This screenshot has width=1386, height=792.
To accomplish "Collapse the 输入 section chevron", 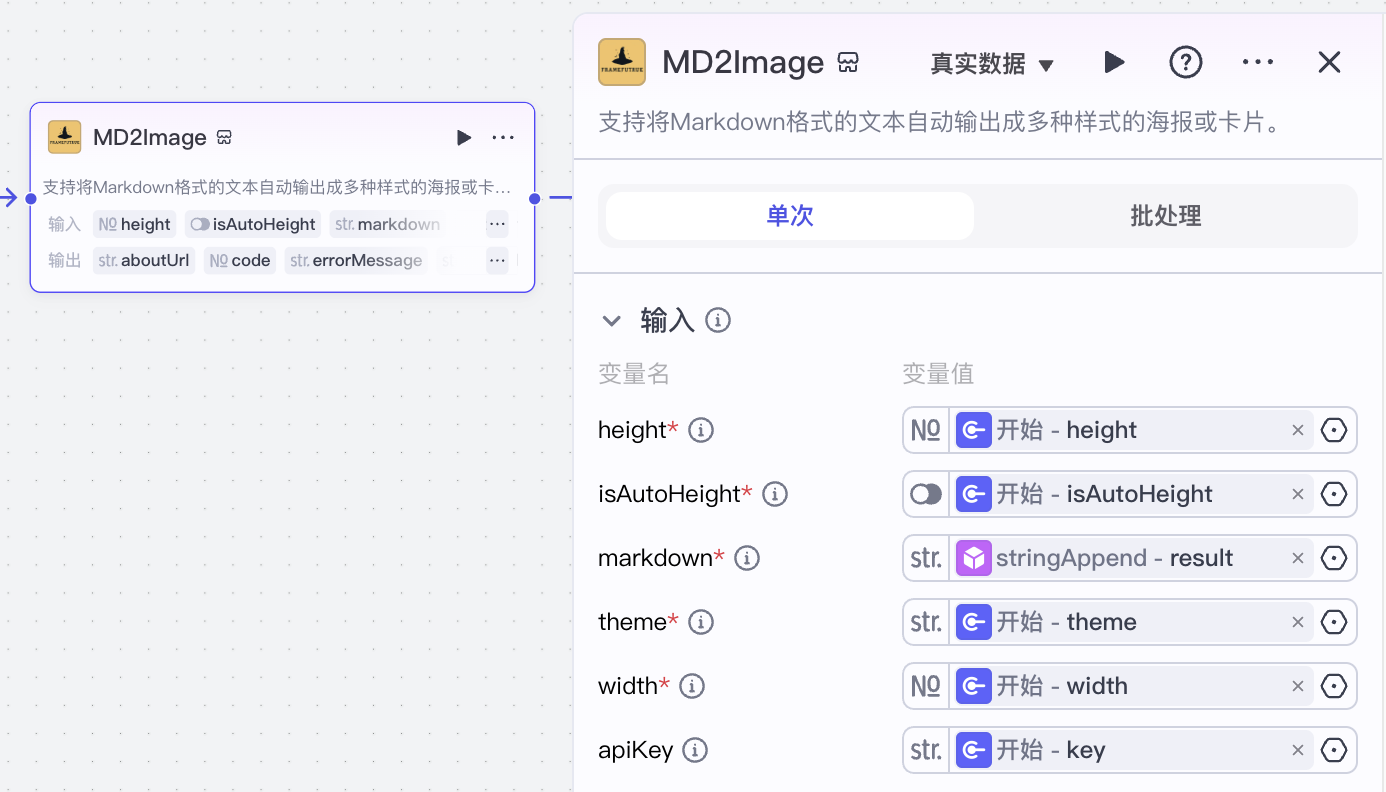I will point(612,320).
